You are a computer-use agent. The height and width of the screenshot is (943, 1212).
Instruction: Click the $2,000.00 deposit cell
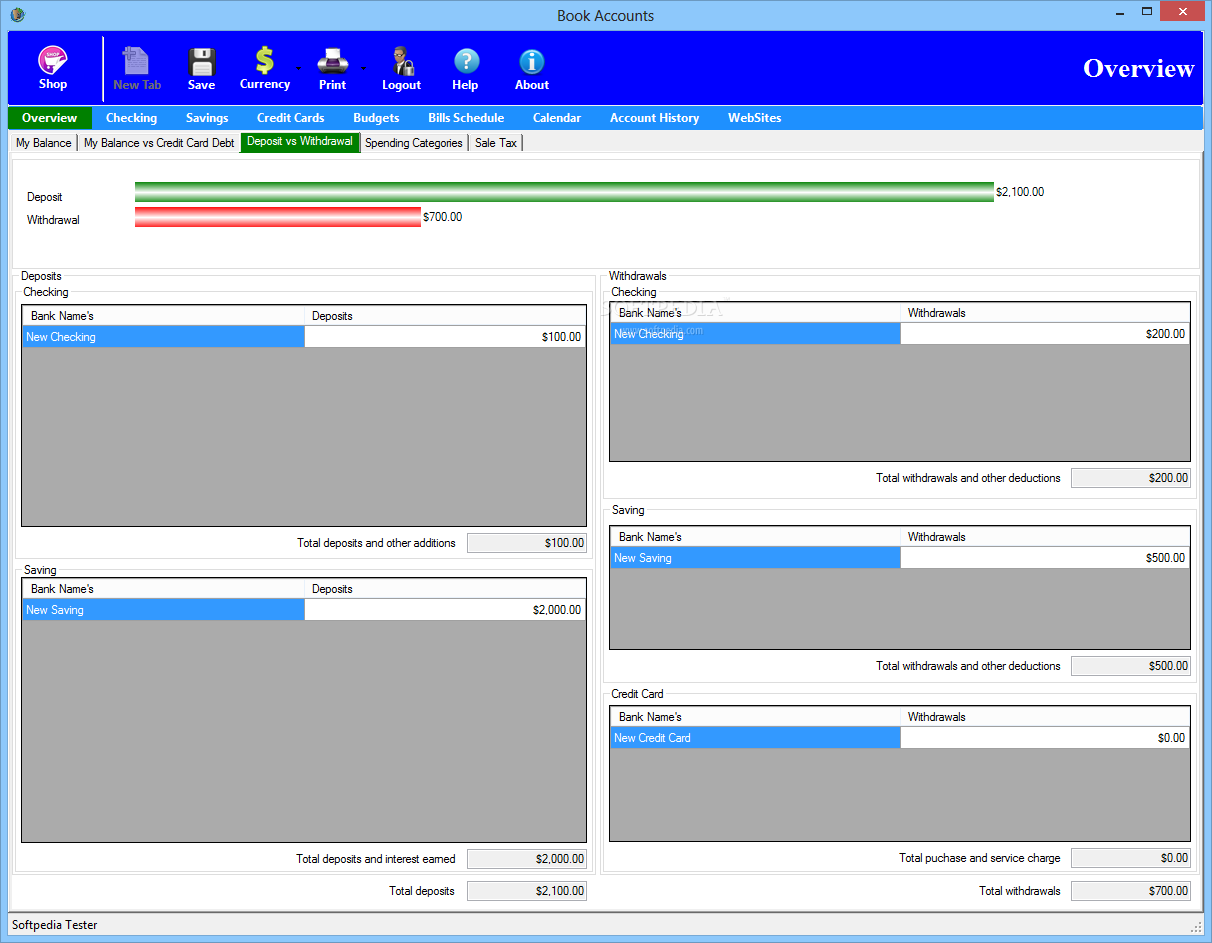click(x=445, y=610)
